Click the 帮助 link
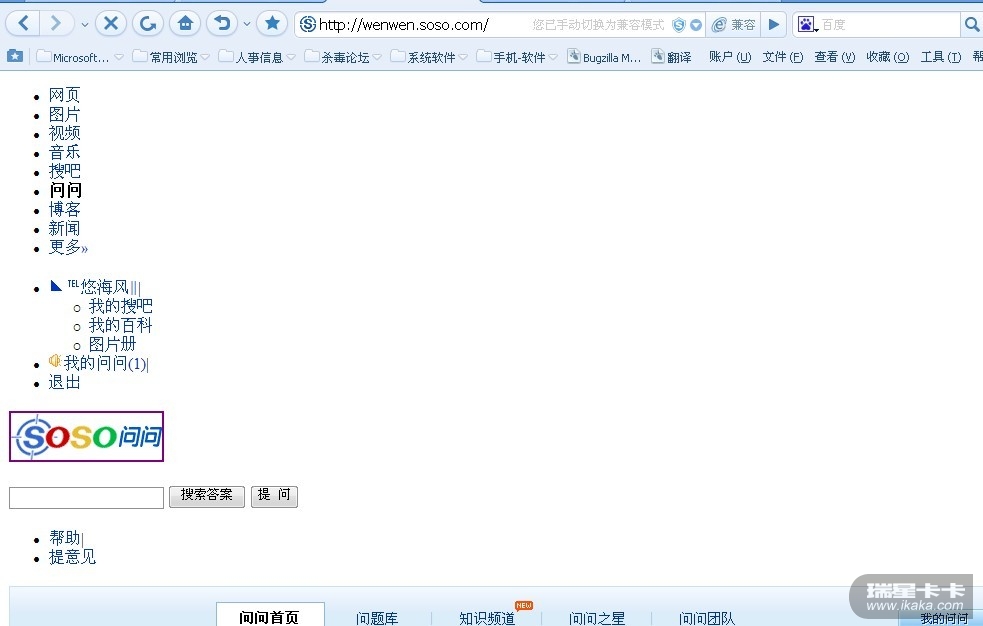 click(65, 538)
